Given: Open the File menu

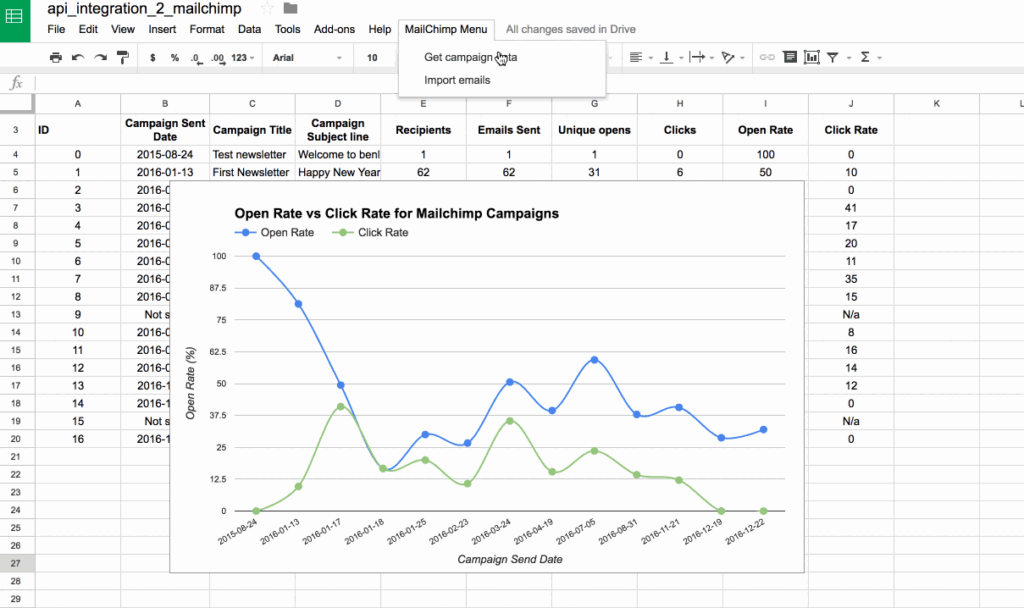Looking at the screenshot, I should pos(56,29).
